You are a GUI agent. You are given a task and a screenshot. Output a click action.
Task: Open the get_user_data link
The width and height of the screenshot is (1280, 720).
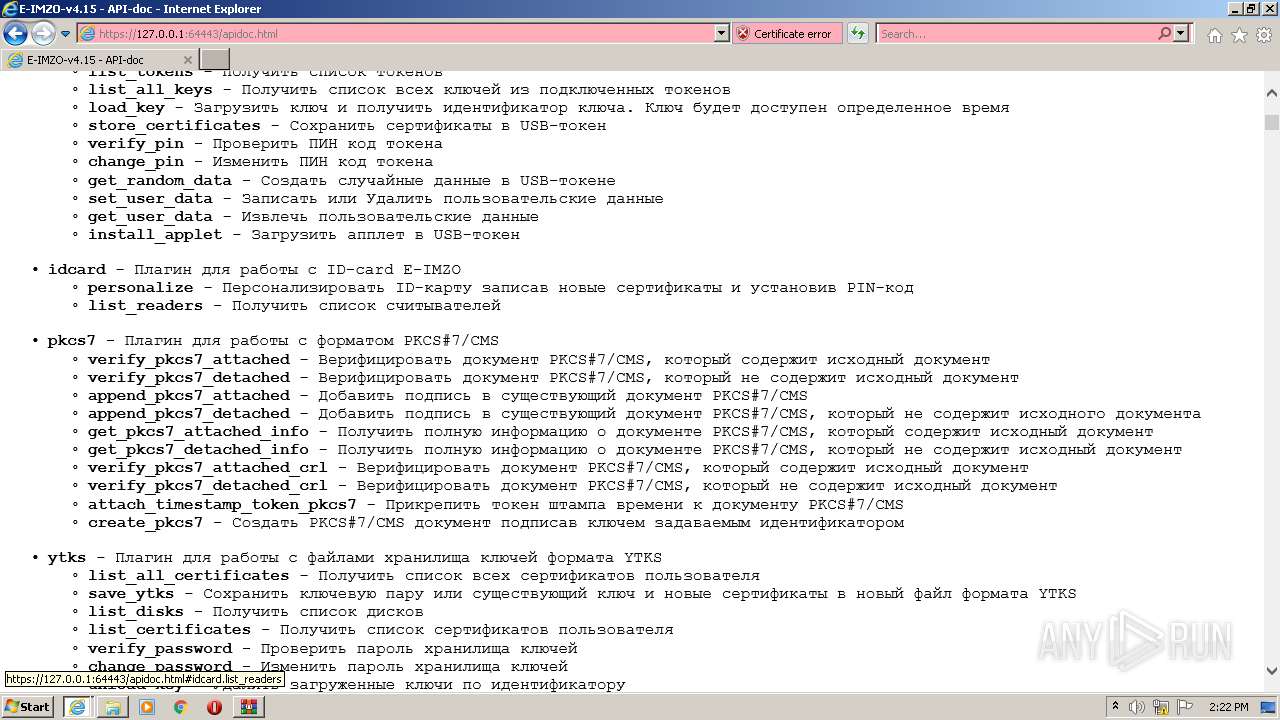point(150,217)
